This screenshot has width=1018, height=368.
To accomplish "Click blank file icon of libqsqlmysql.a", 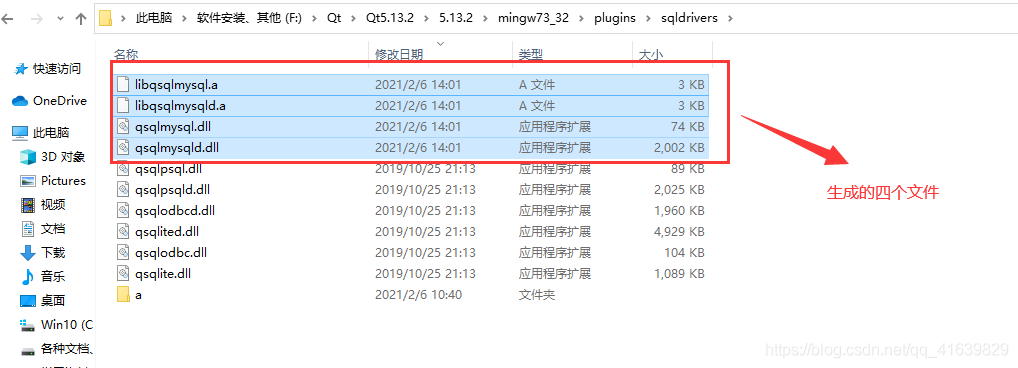I will point(123,84).
